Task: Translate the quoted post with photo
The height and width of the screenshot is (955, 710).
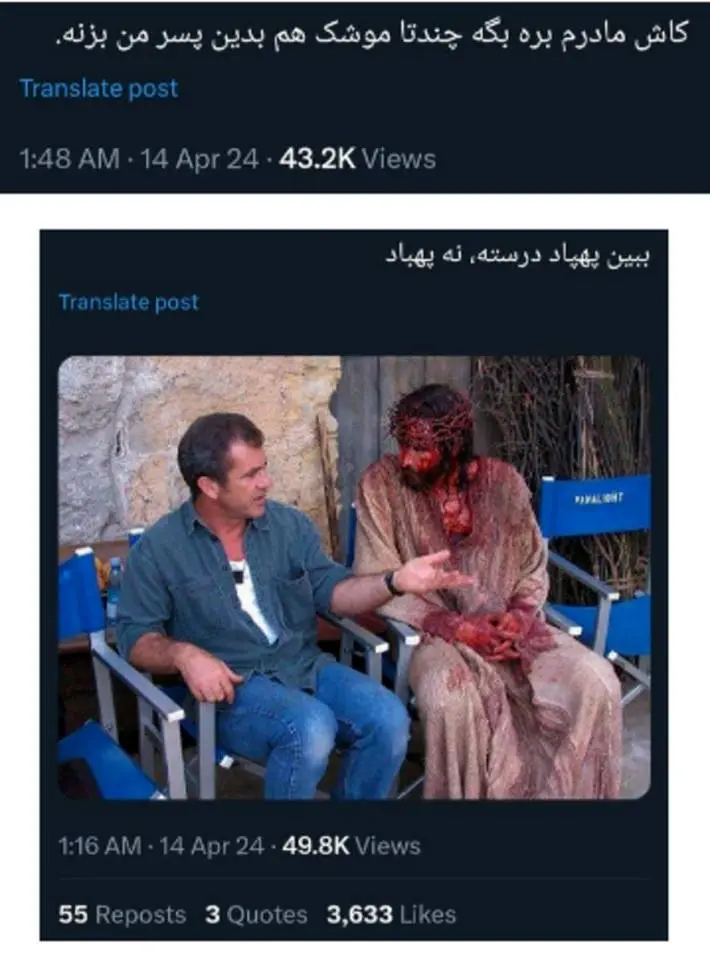Action: click(x=128, y=302)
